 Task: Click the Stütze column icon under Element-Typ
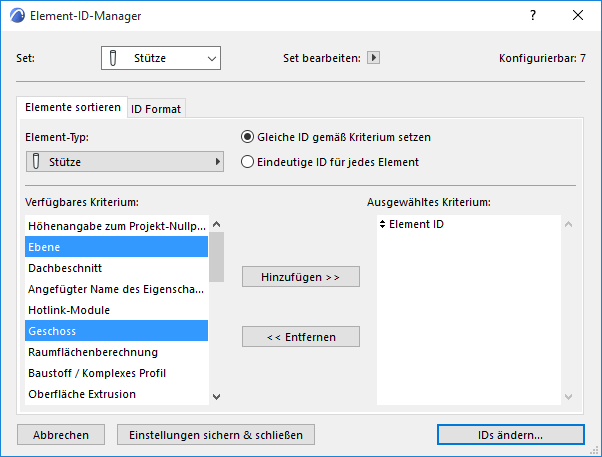point(37,161)
